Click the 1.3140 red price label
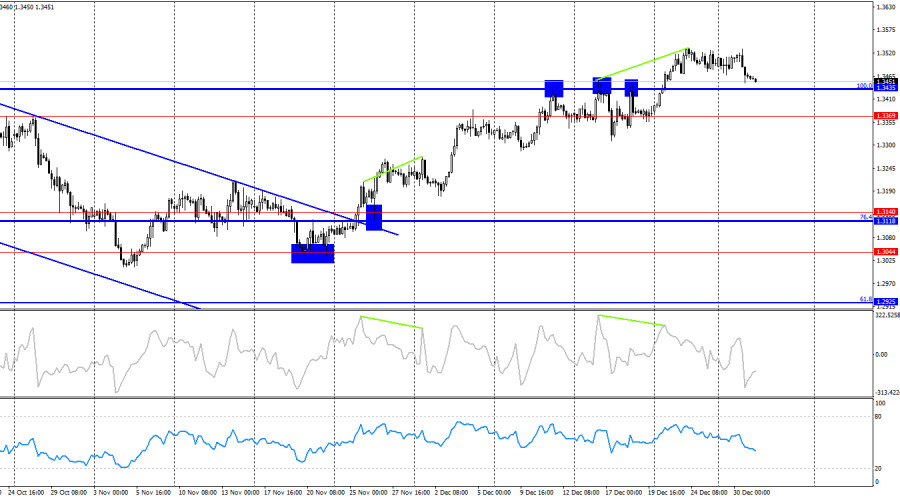The image size is (900, 500). [884, 212]
